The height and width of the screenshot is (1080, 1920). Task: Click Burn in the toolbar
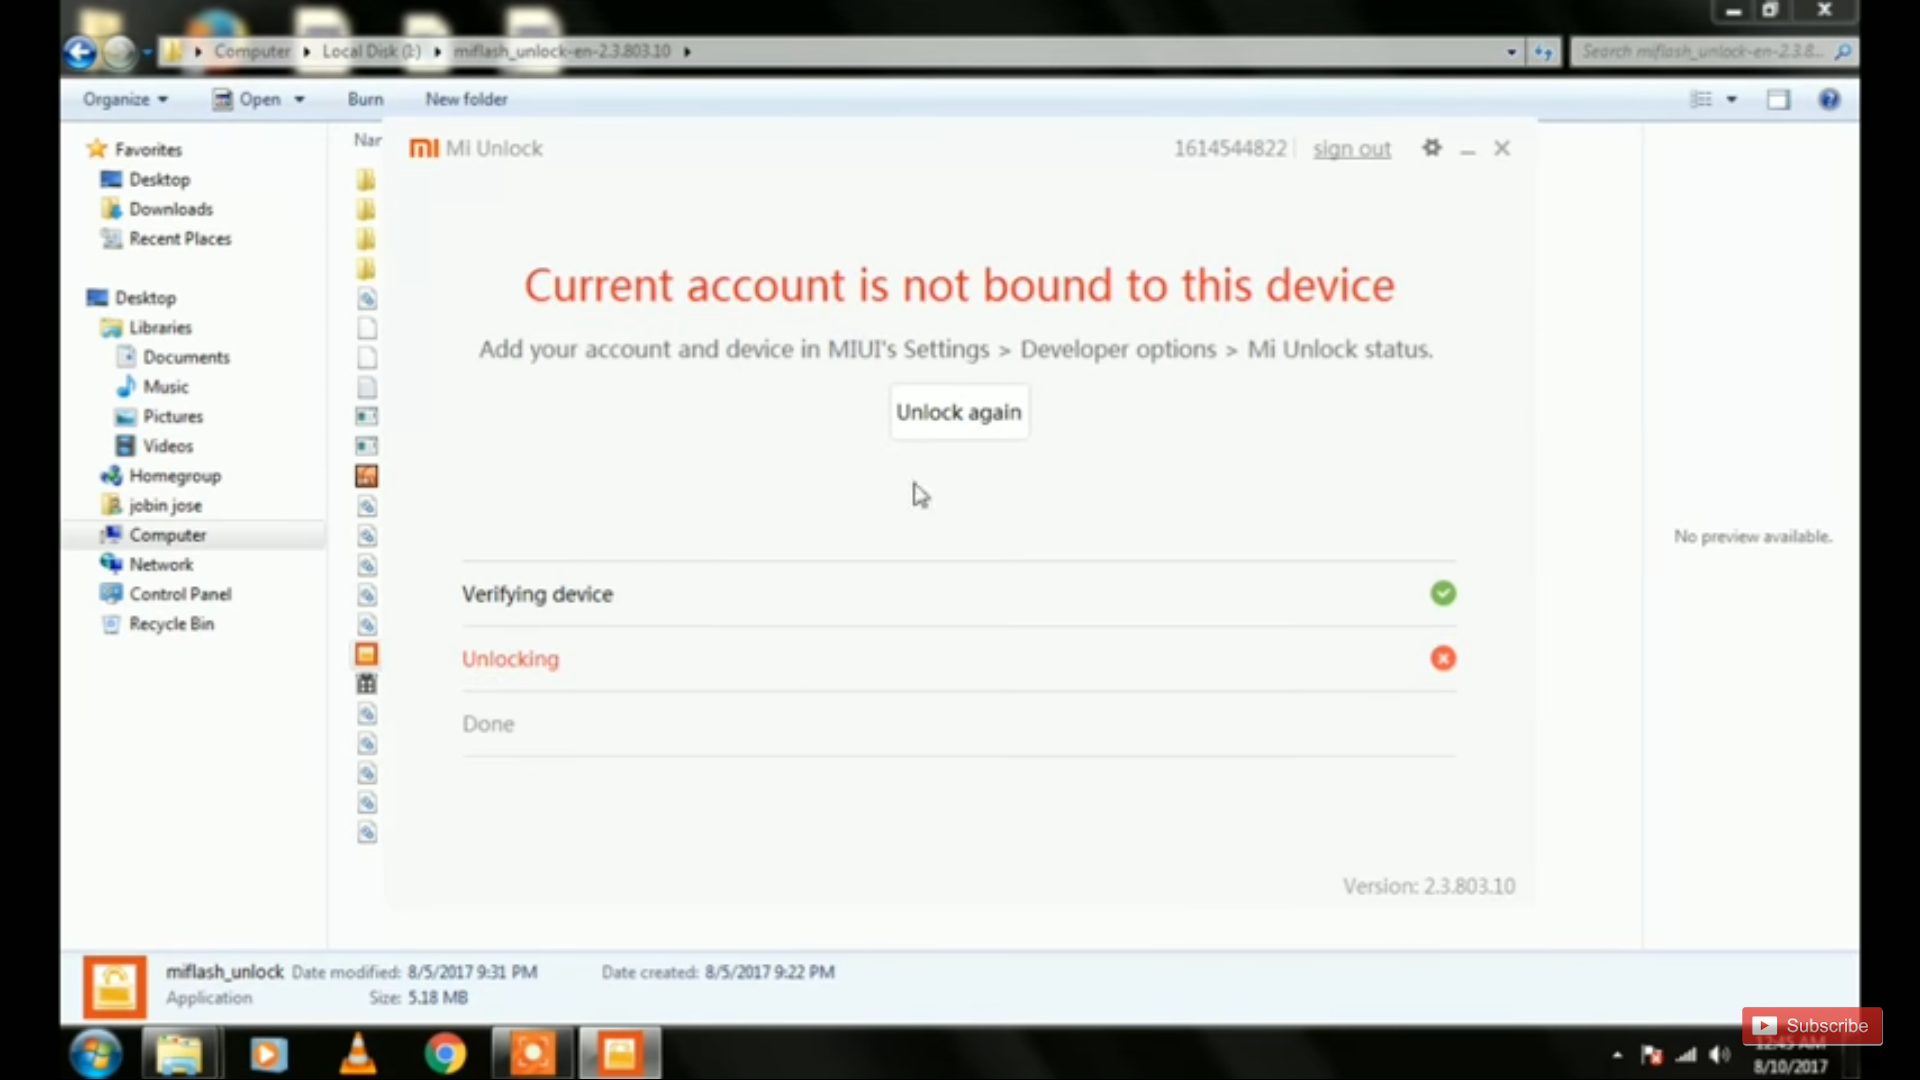[x=365, y=99]
